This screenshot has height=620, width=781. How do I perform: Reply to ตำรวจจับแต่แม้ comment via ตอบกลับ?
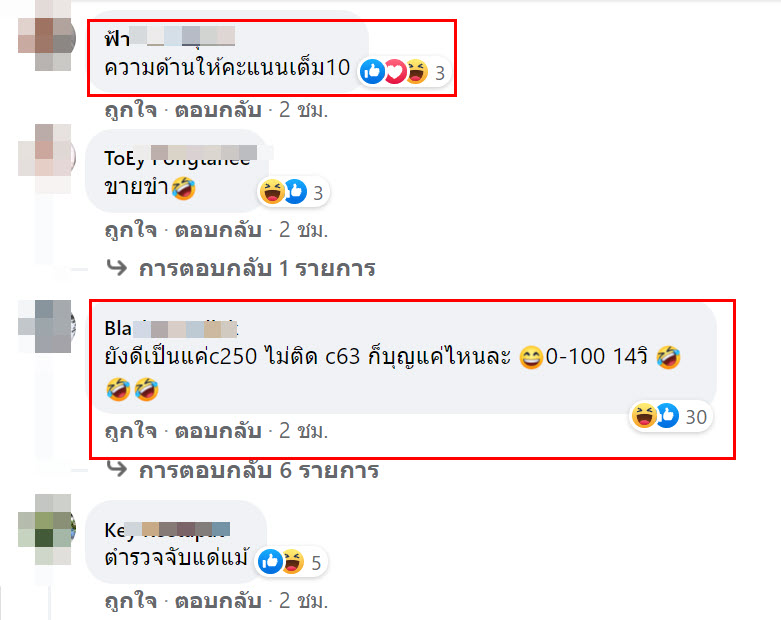click(218, 601)
